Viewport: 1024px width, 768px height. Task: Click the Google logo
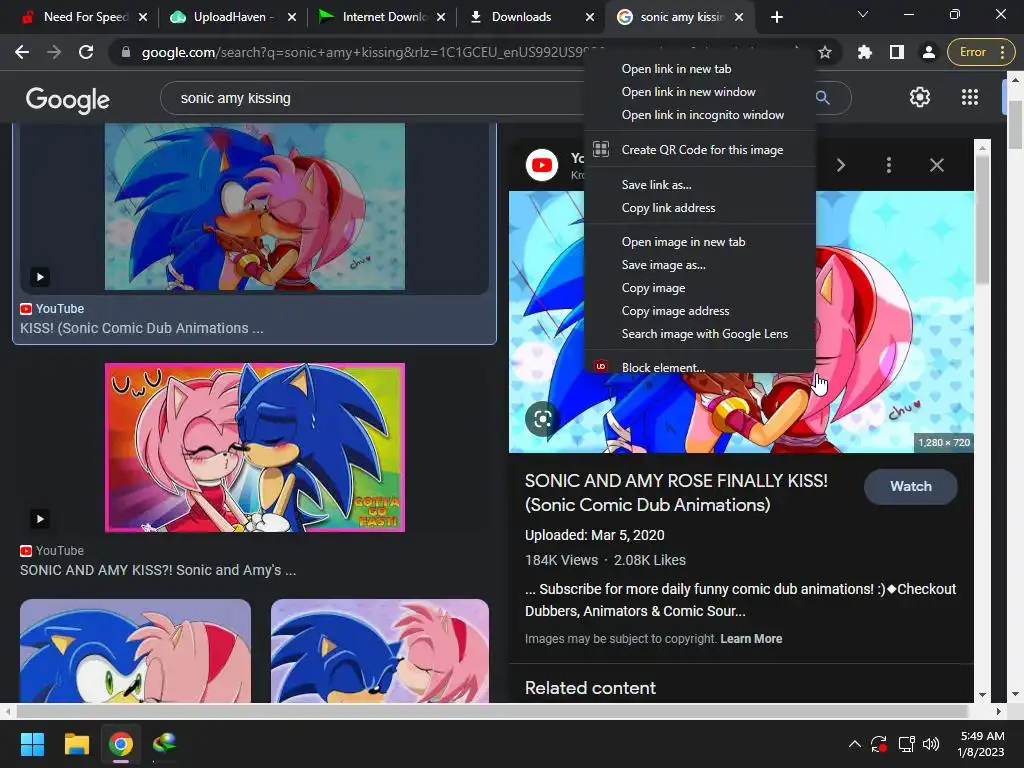click(67, 99)
